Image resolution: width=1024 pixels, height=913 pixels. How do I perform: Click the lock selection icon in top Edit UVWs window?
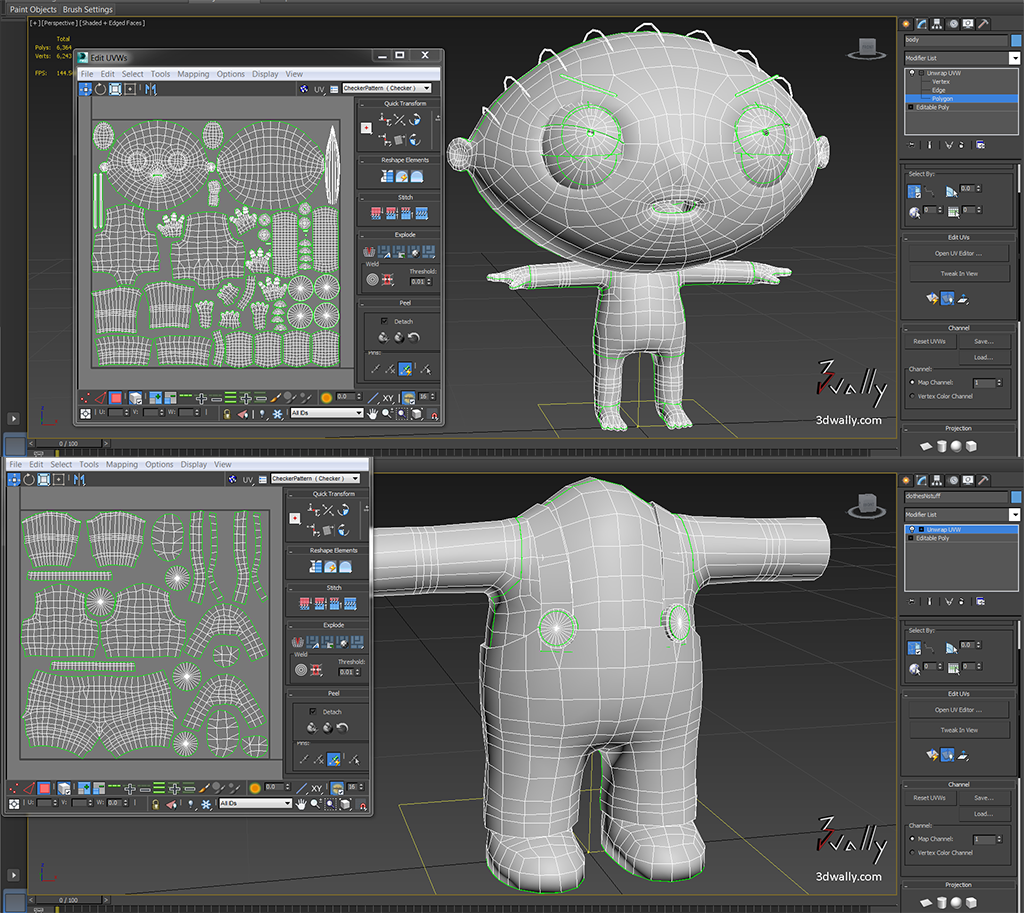point(227,413)
